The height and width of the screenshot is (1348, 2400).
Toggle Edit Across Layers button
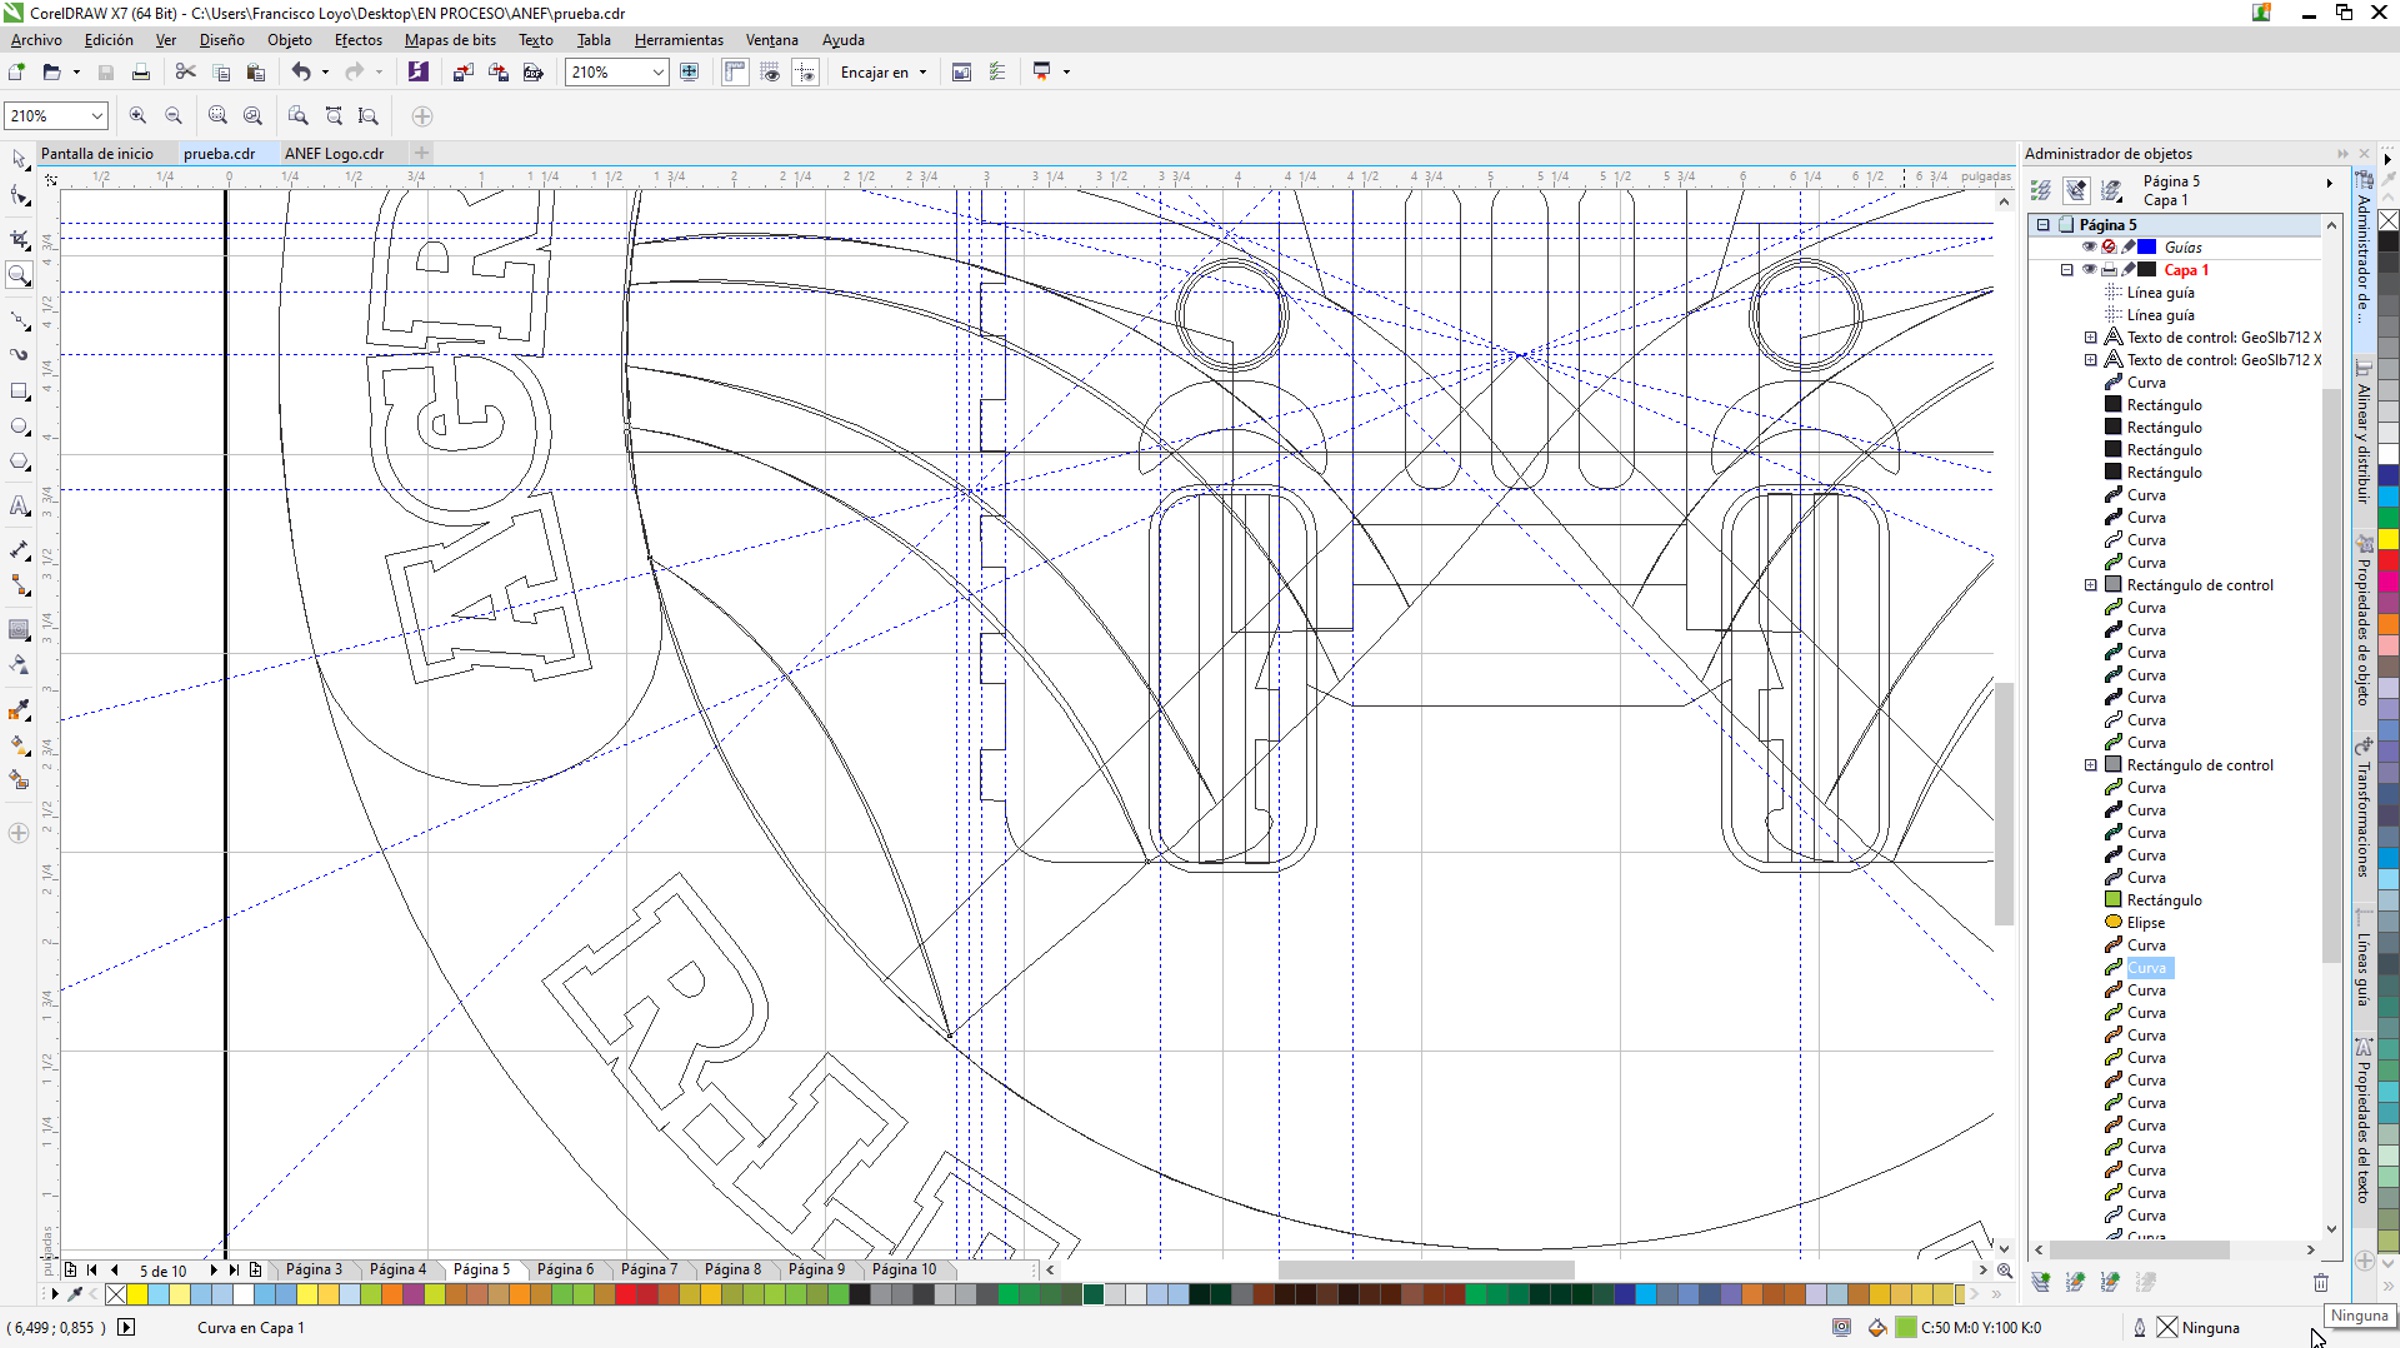(x=2076, y=190)
